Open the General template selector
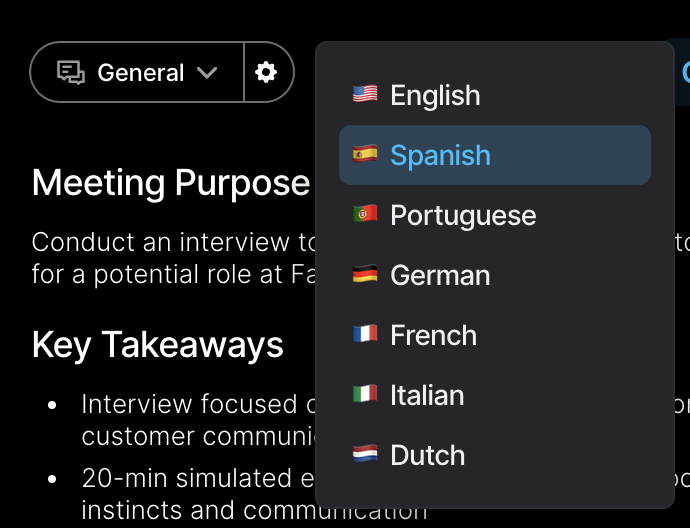 click(x=137, y=72)
